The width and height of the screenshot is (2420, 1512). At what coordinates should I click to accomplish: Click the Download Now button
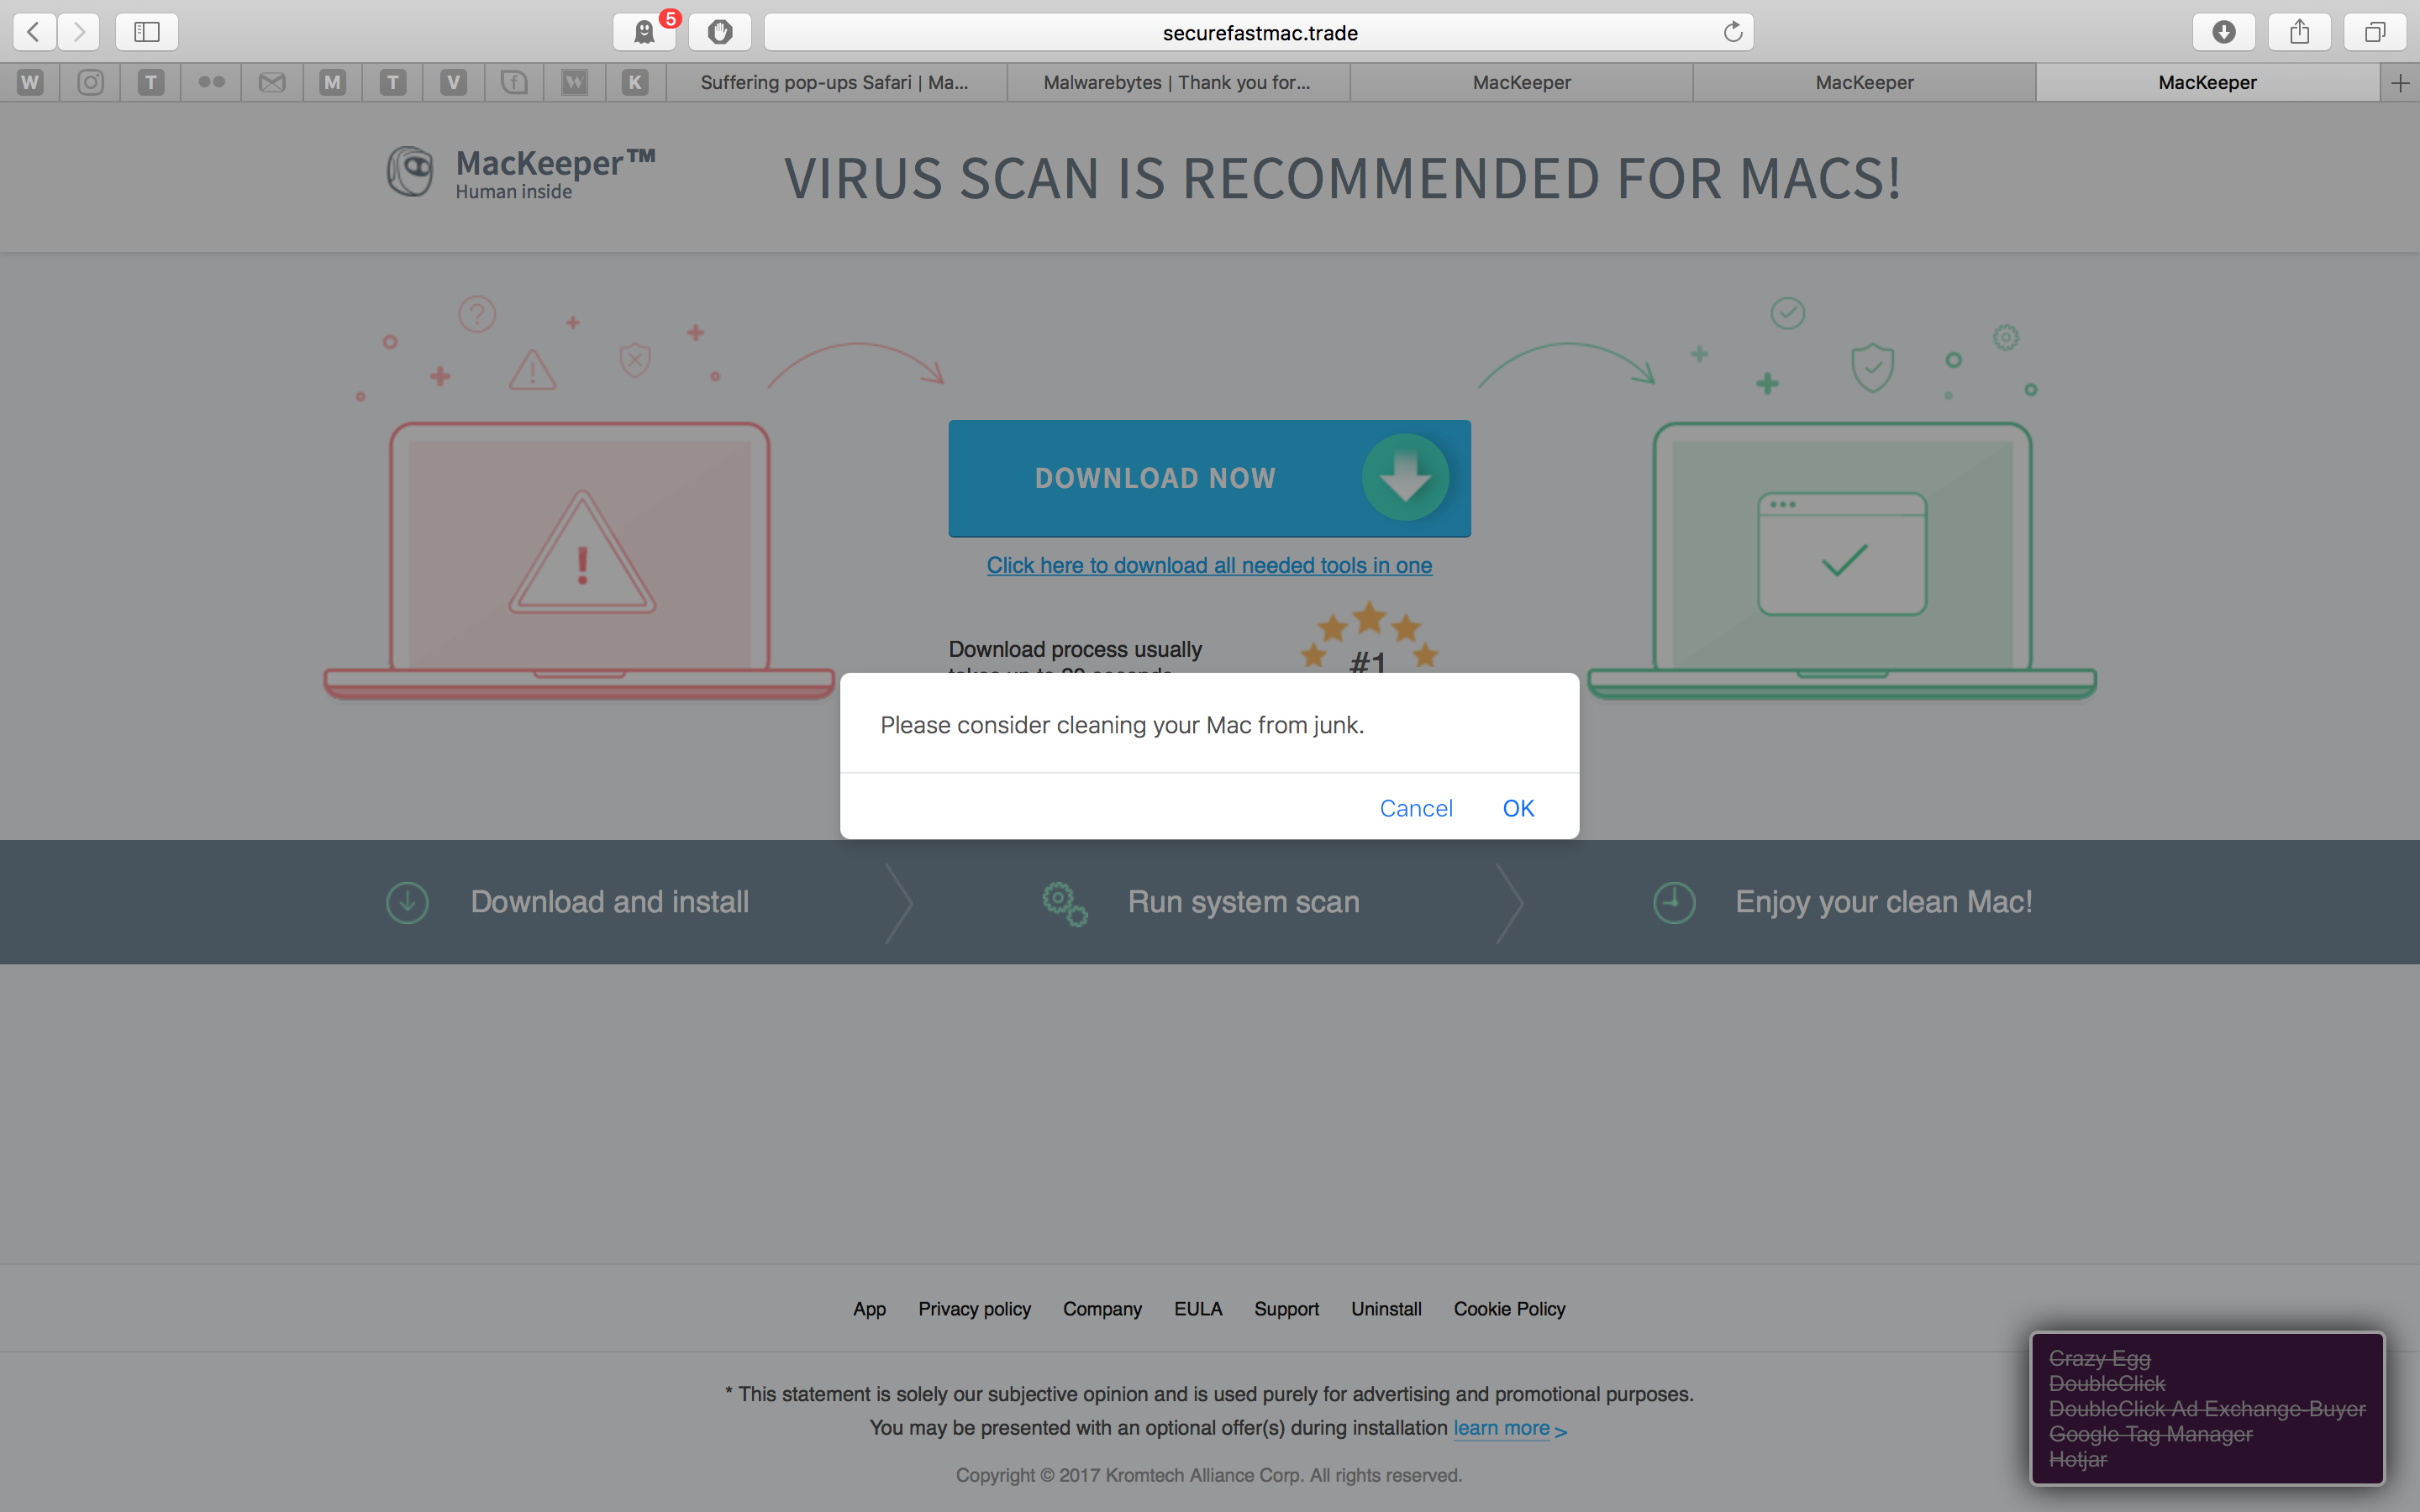click(x=1209, y=478)
